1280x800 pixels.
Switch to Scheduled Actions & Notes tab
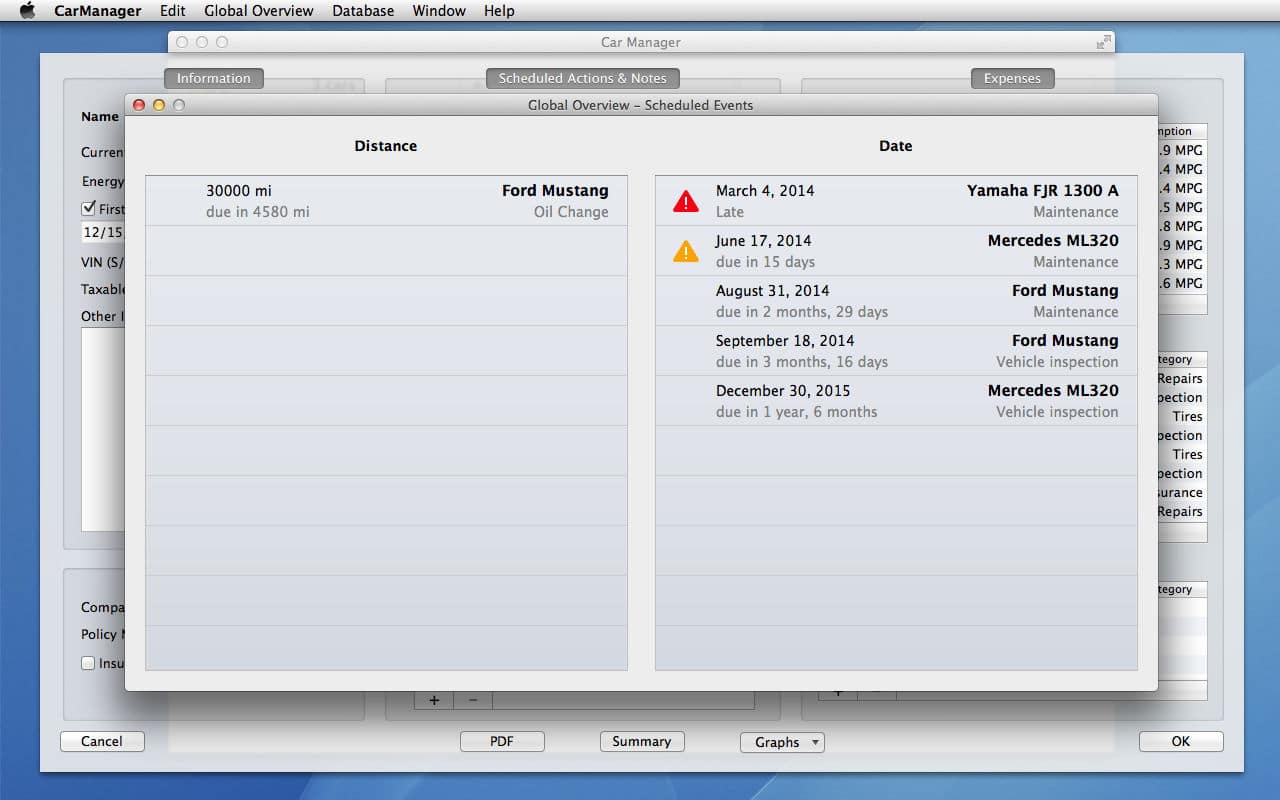583,78
